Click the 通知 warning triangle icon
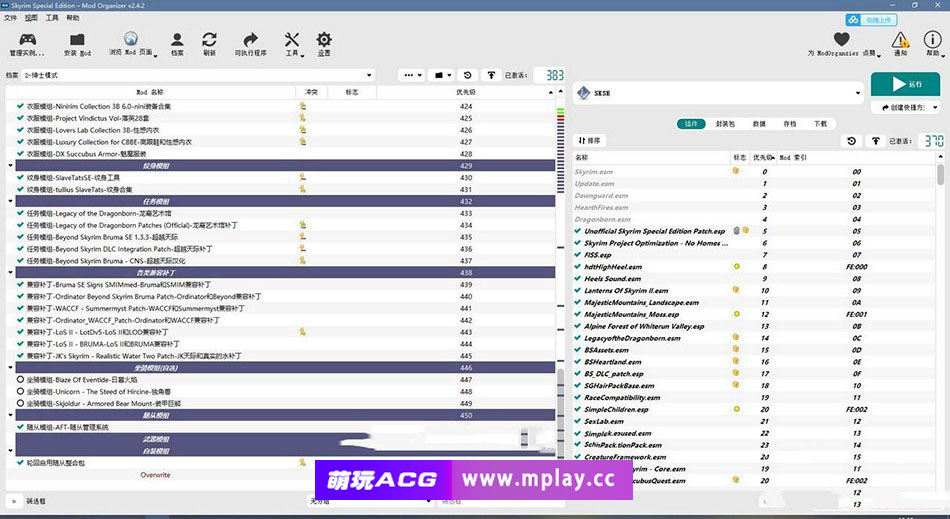 pos(901,40)
